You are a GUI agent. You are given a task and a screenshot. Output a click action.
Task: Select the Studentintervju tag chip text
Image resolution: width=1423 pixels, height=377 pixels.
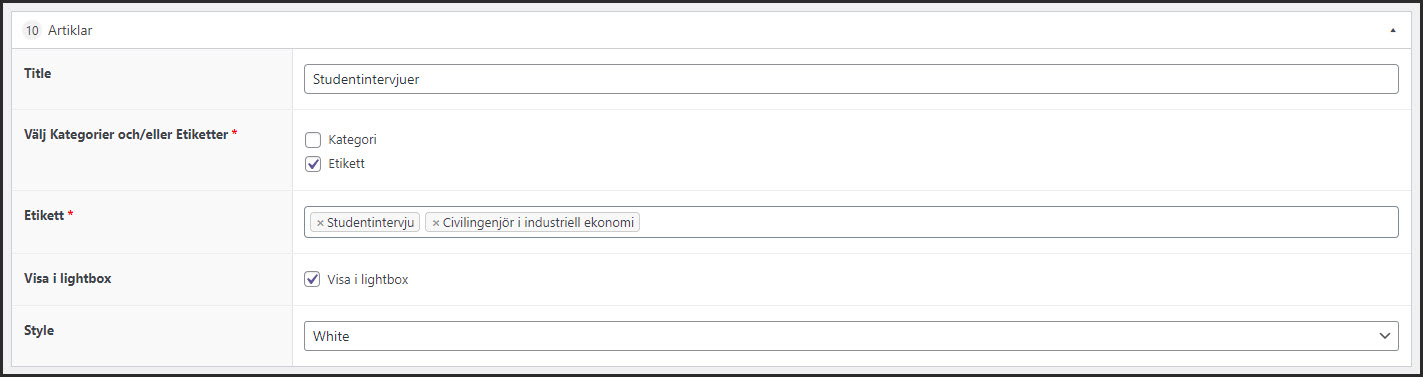tap(370, 223)
